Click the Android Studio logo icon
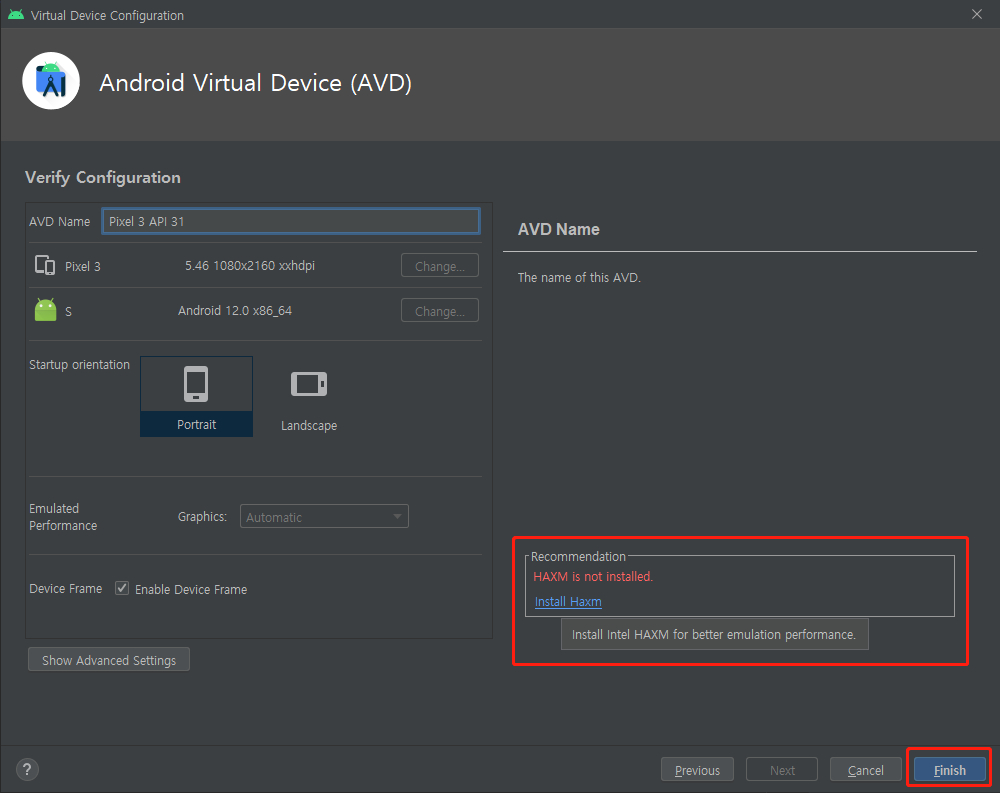This screenshot has height=793, width=1000. pyautogui.click(x=51, y=81)
